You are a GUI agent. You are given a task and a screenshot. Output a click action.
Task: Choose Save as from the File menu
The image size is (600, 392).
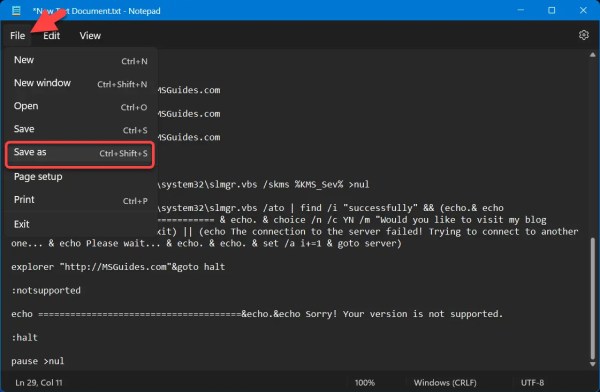(80, 153)
